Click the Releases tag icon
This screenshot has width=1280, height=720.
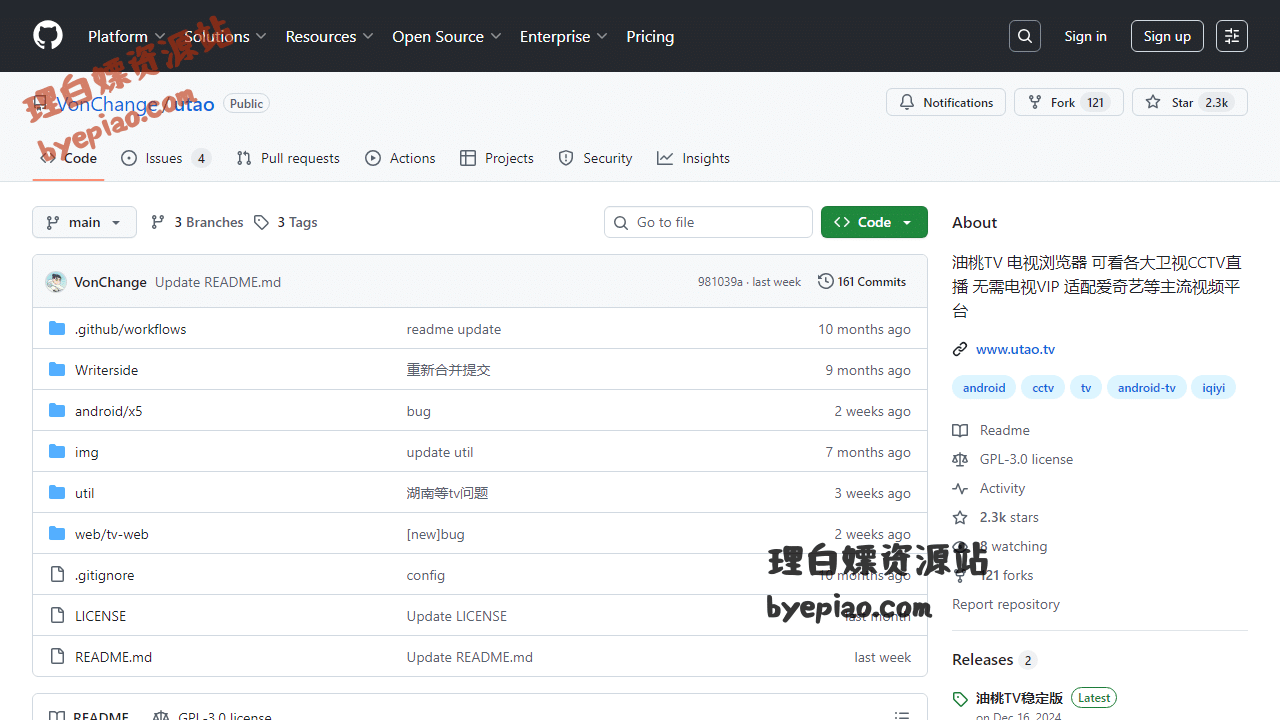click(x=960, y=699)
